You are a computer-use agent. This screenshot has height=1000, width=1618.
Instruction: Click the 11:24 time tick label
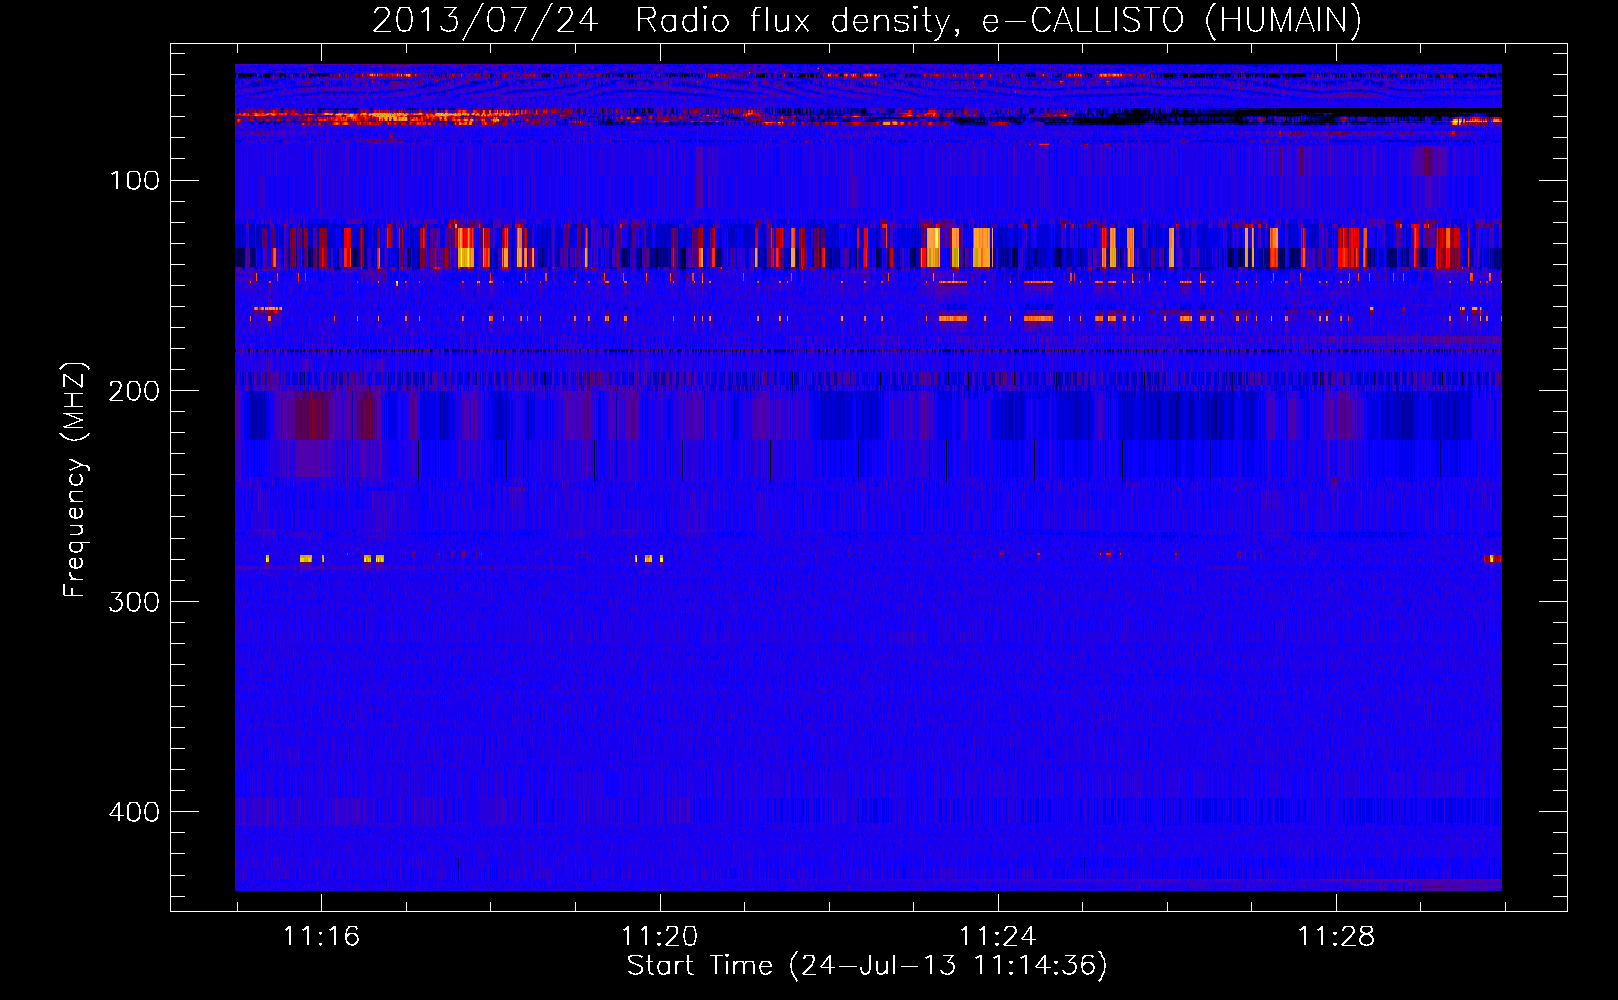(997, 936)
